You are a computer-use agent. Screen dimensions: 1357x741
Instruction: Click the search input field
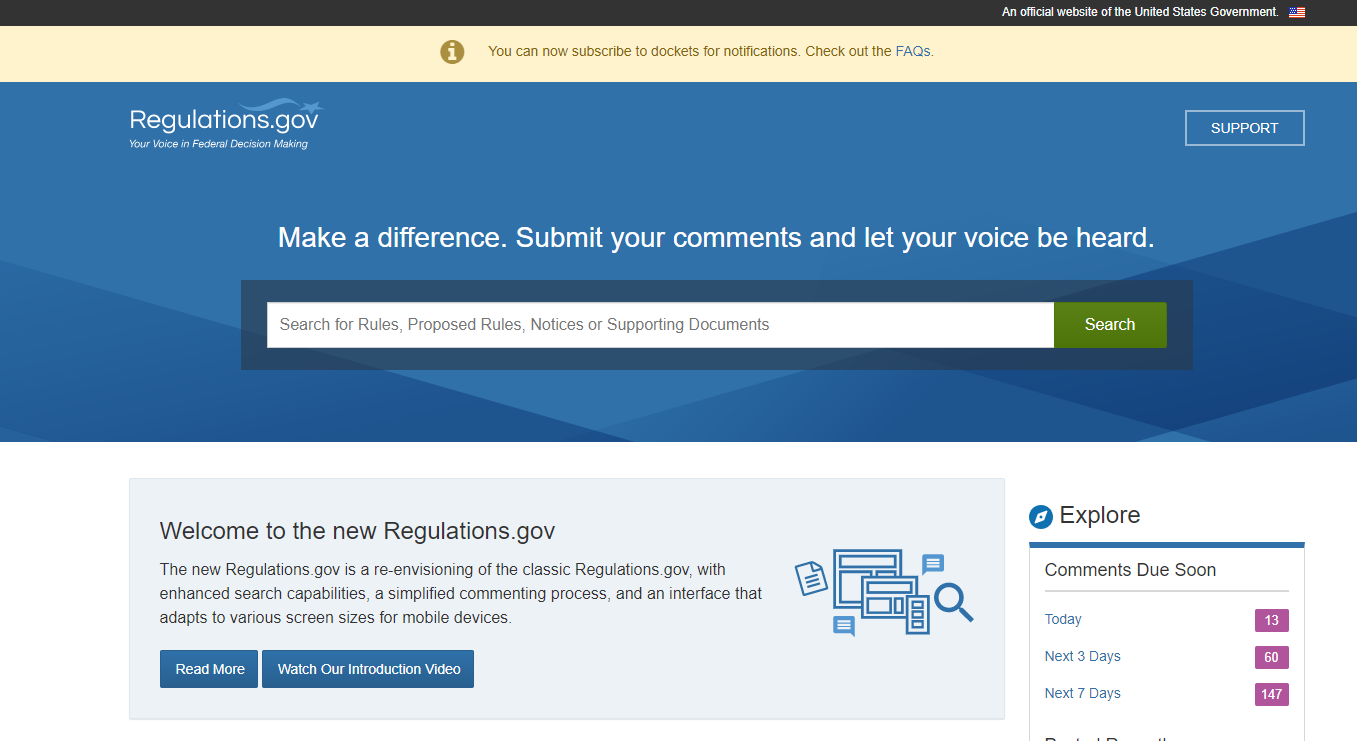pos(660,324)
